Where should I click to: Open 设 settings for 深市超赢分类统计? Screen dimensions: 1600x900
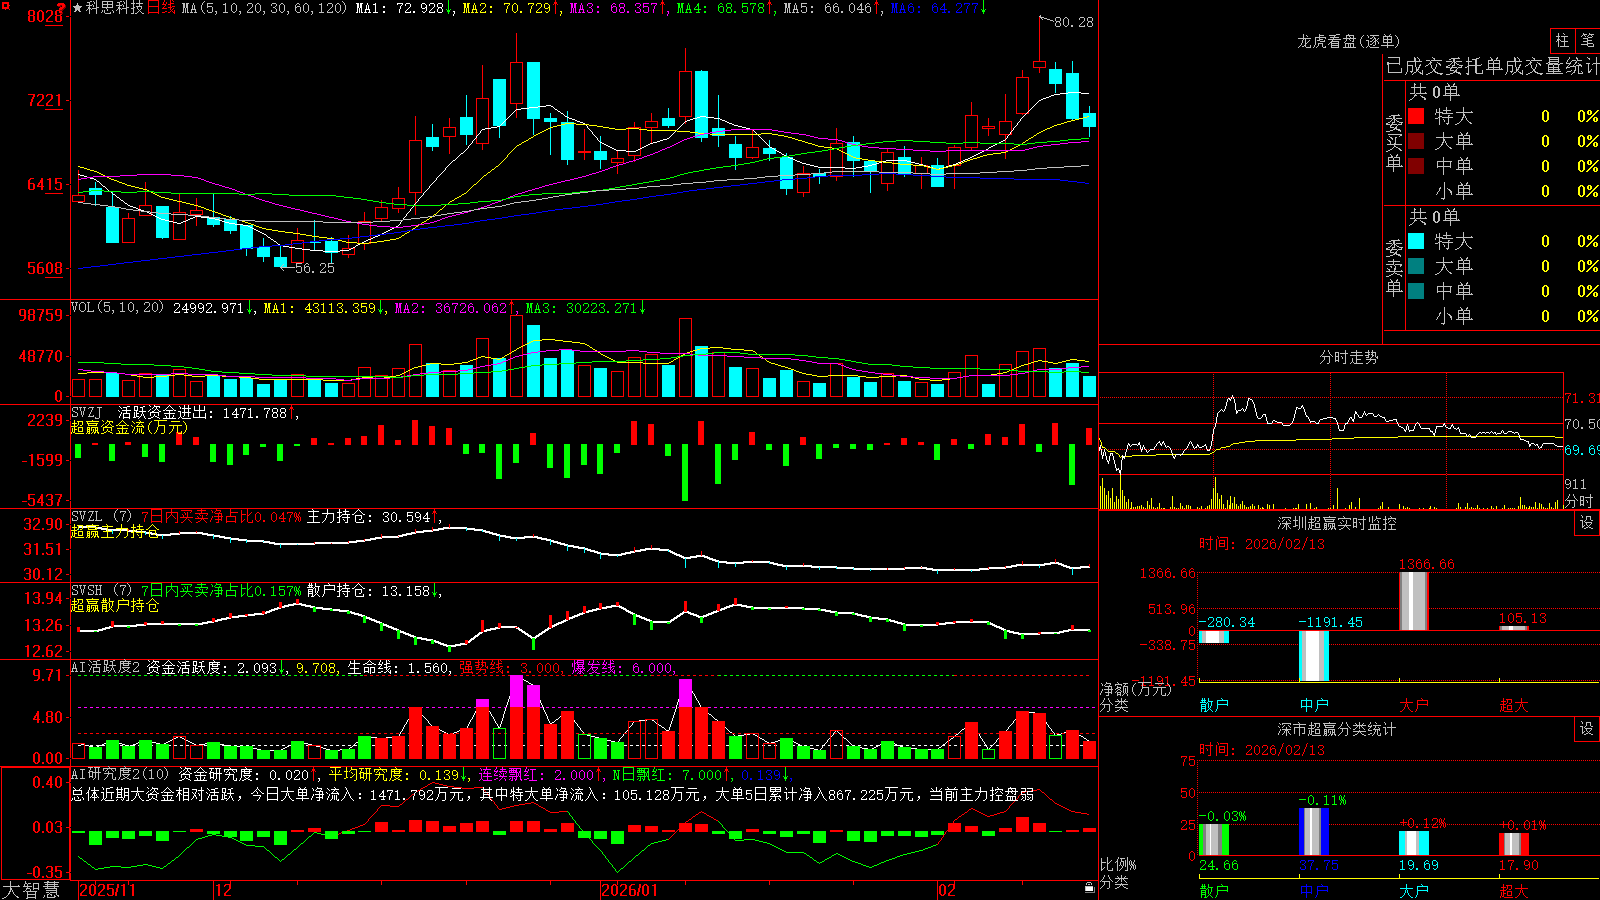(1587, 729)
